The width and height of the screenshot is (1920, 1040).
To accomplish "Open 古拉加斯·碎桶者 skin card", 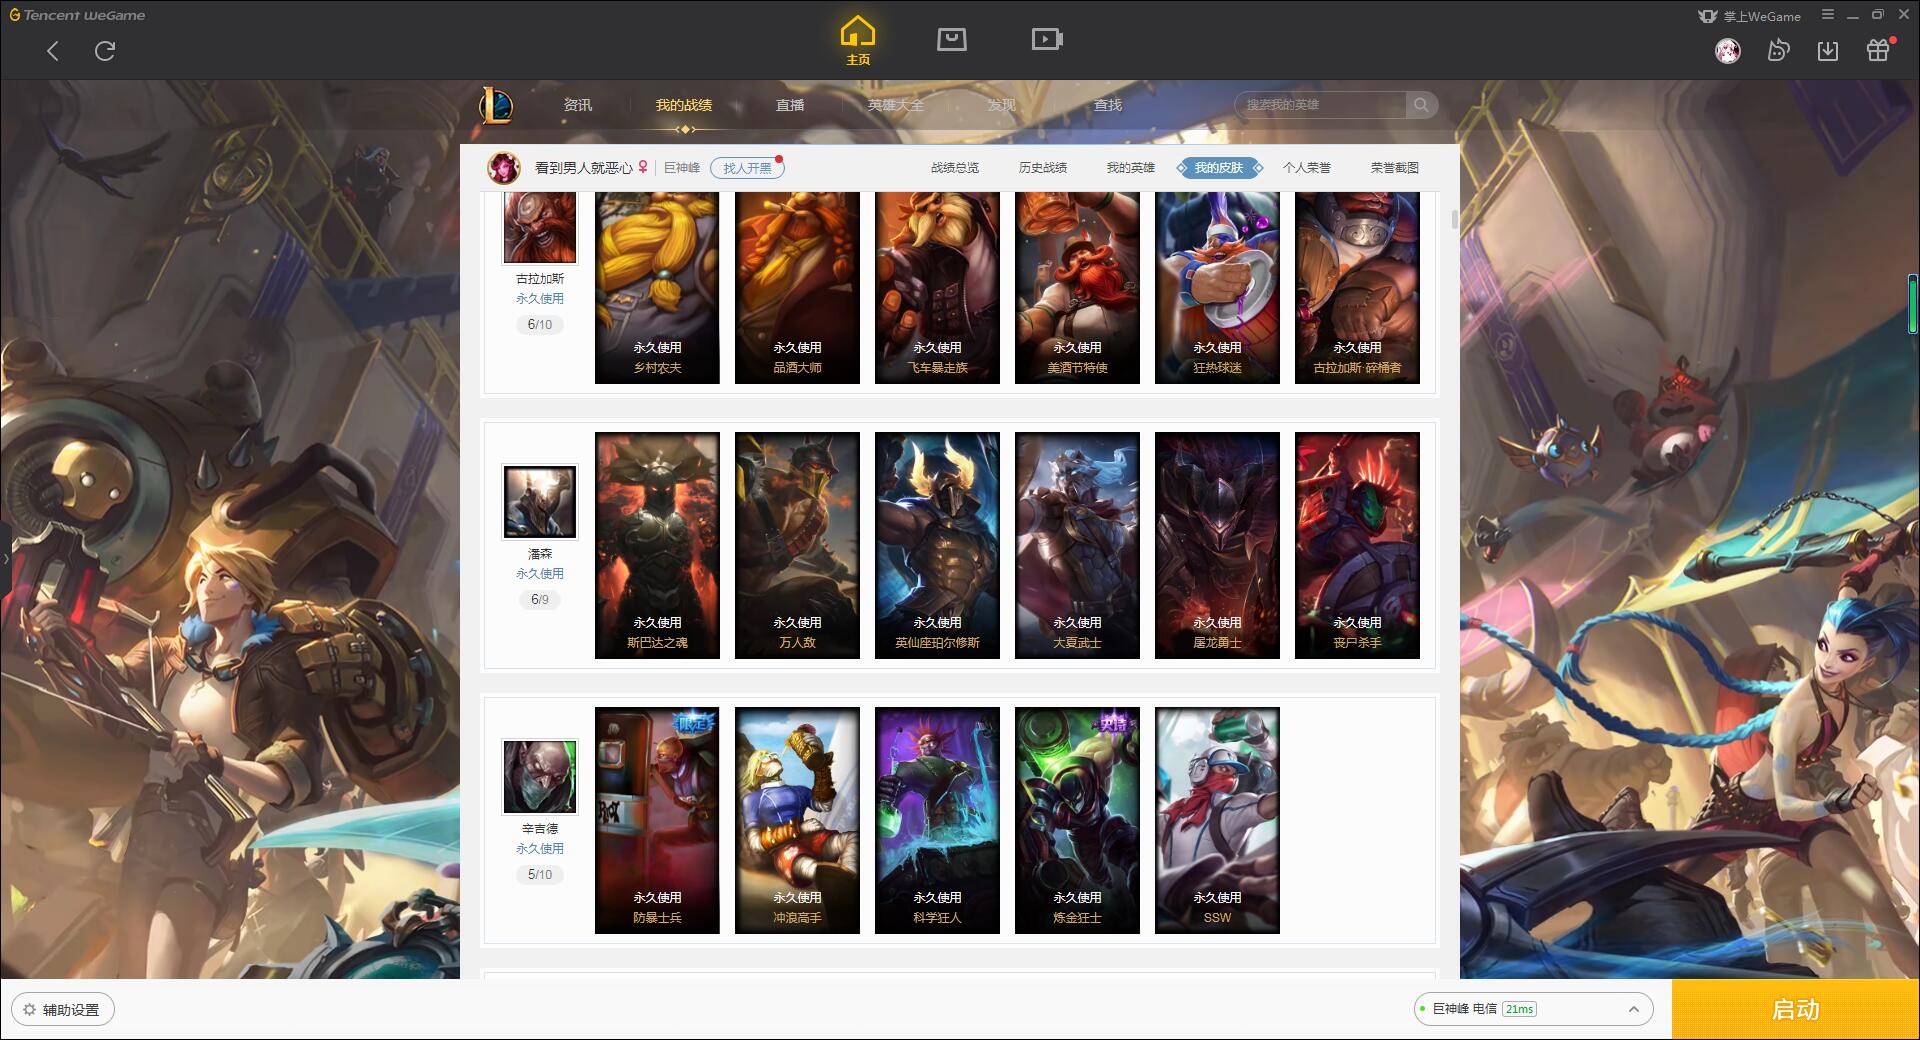I will click(x=1357, y=288).
